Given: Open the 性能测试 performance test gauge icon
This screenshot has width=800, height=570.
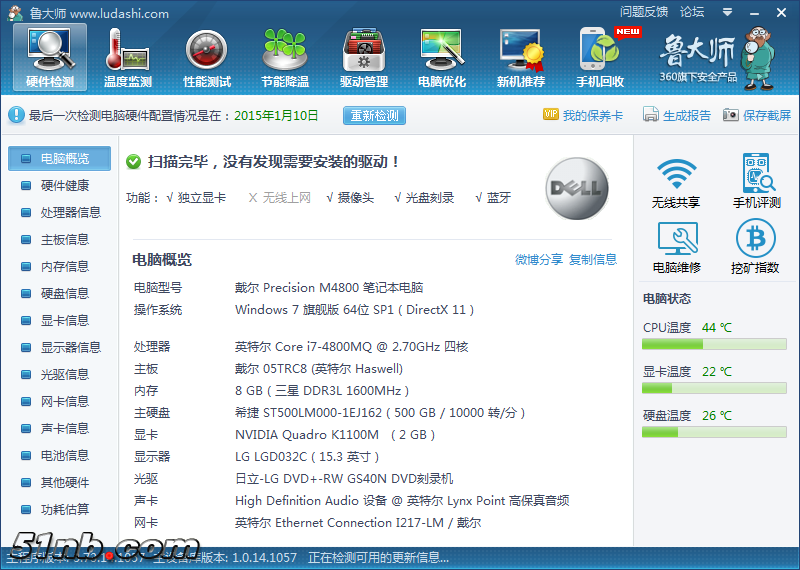Looking at the screenshot, I should 207,57.
